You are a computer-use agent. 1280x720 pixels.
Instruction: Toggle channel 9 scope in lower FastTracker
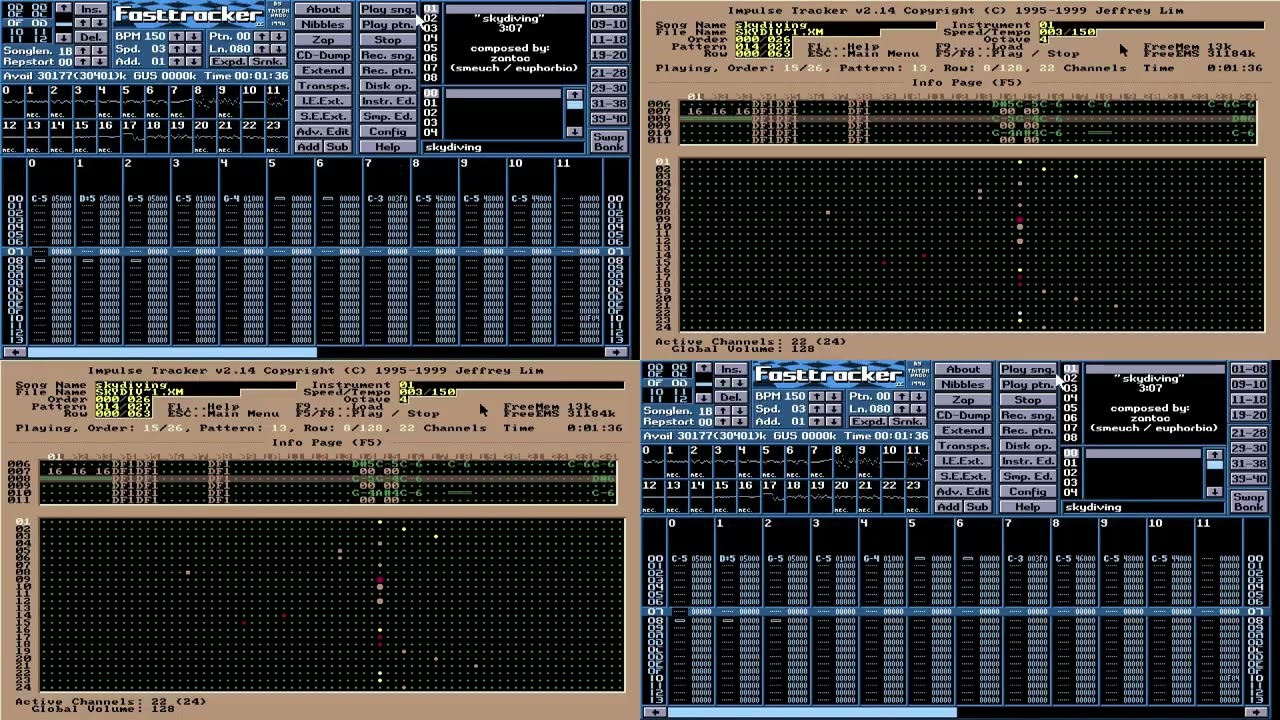point(869,462)
